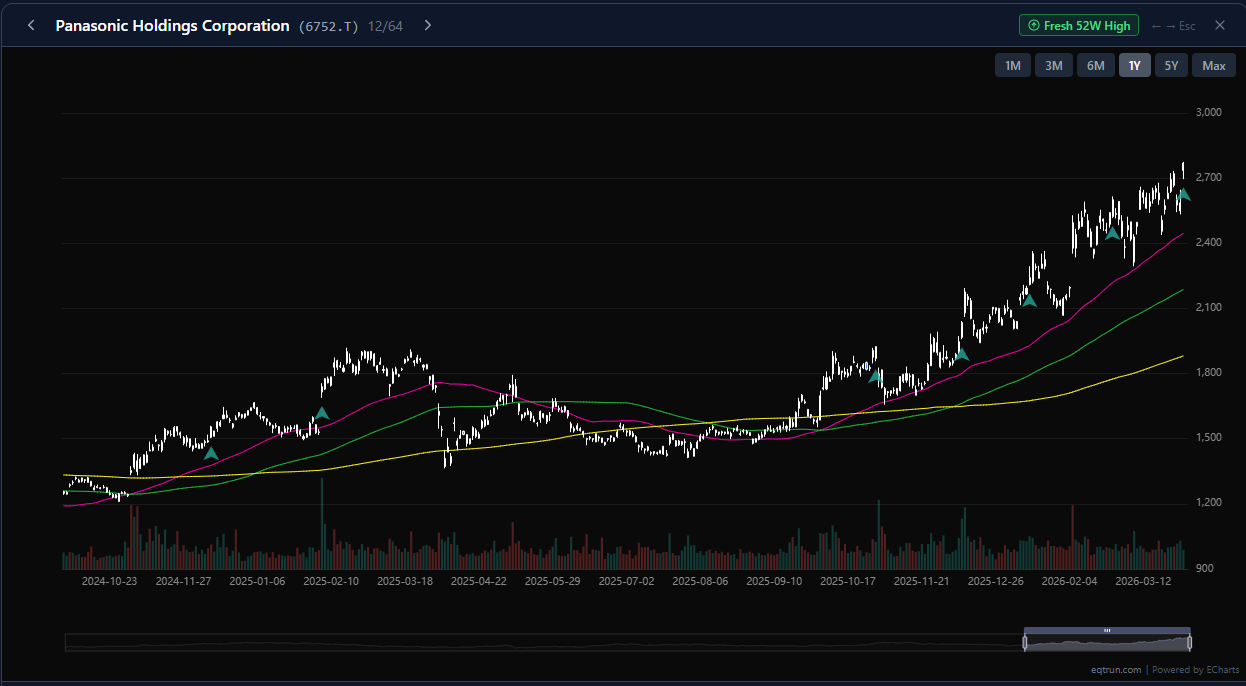Activate the 5Y view toggle
Screen dimensions: 1246x686
(1171, 64)
